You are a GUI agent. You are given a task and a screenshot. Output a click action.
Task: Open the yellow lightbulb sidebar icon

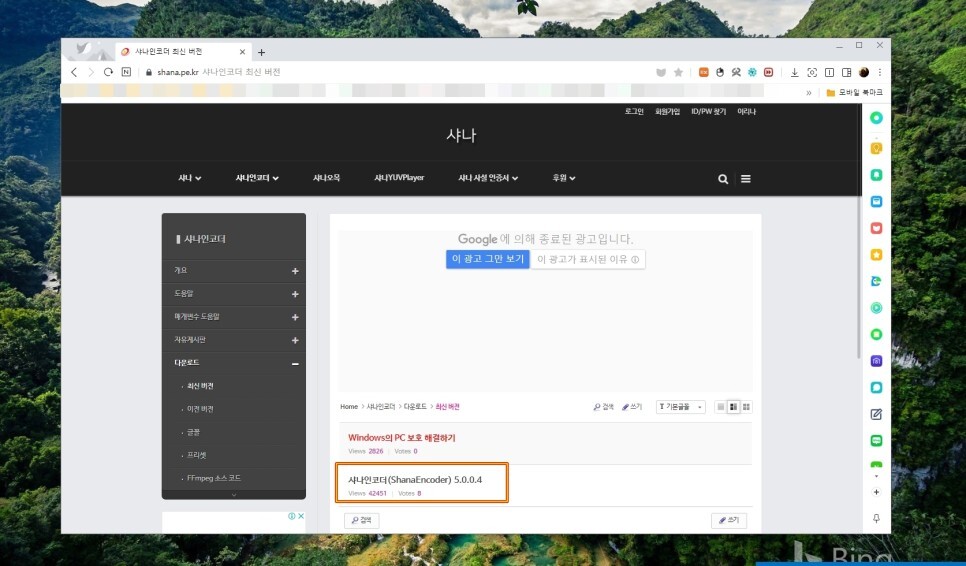click(876, 148)
